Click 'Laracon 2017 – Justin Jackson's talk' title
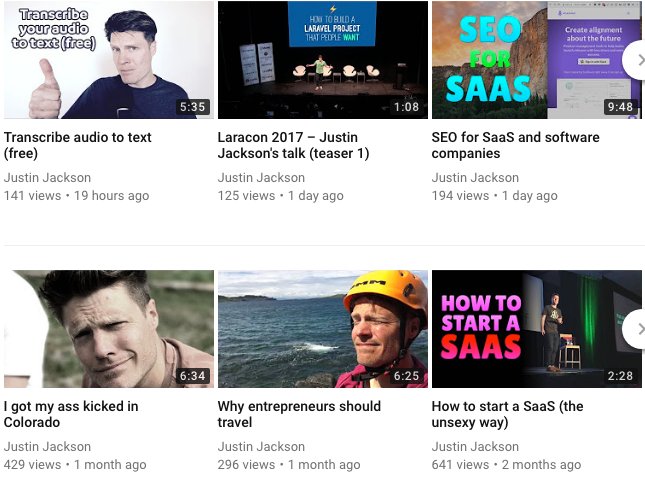 (293, 145)
